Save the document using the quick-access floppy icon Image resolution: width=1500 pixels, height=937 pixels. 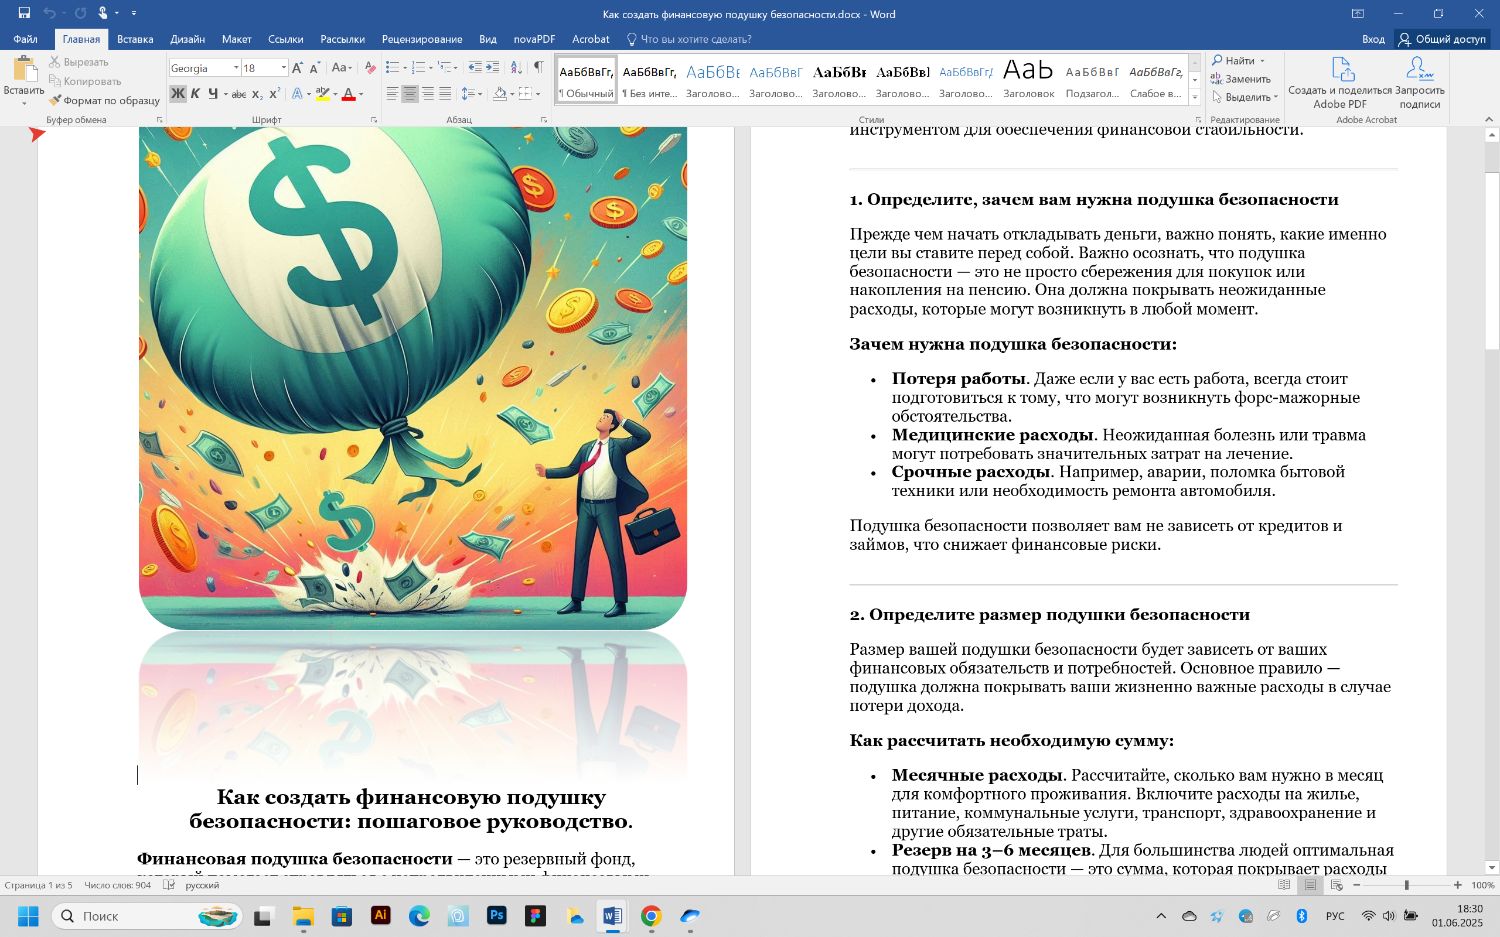pyautogui.click(x=24, y=14)
